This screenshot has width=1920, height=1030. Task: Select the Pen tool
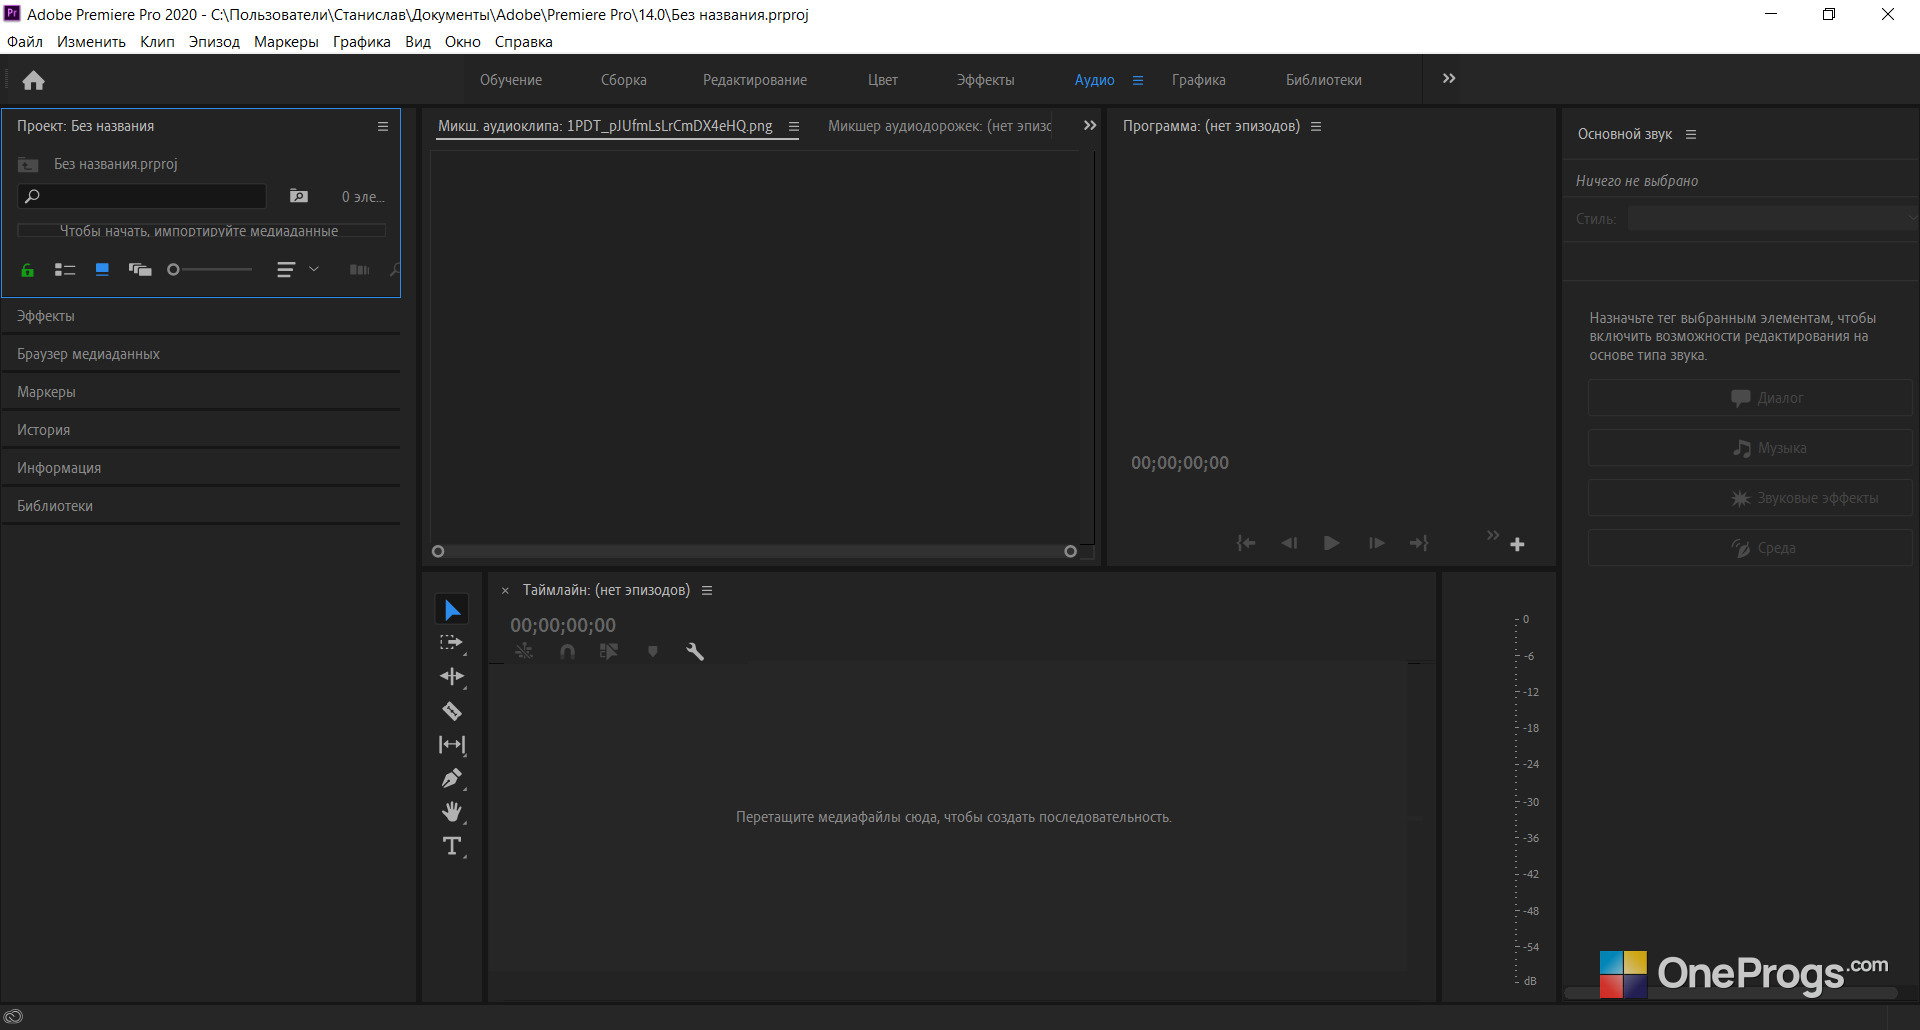pyautogui.click(x=452, y=778)
